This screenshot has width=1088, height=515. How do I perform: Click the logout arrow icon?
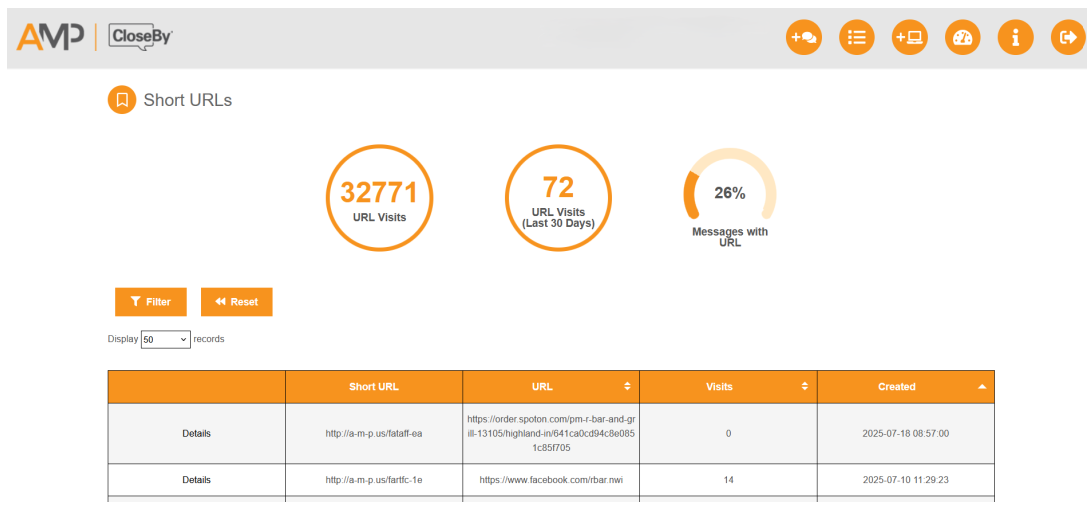pyautogui.click(x=1067, y=38)
